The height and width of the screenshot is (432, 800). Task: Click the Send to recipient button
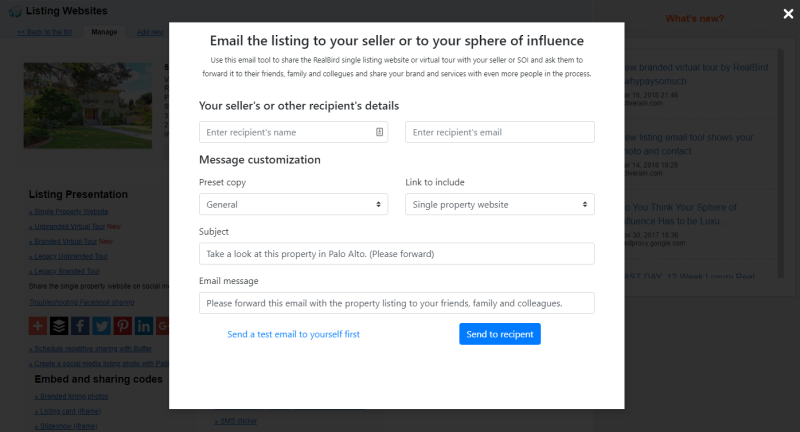500,334
